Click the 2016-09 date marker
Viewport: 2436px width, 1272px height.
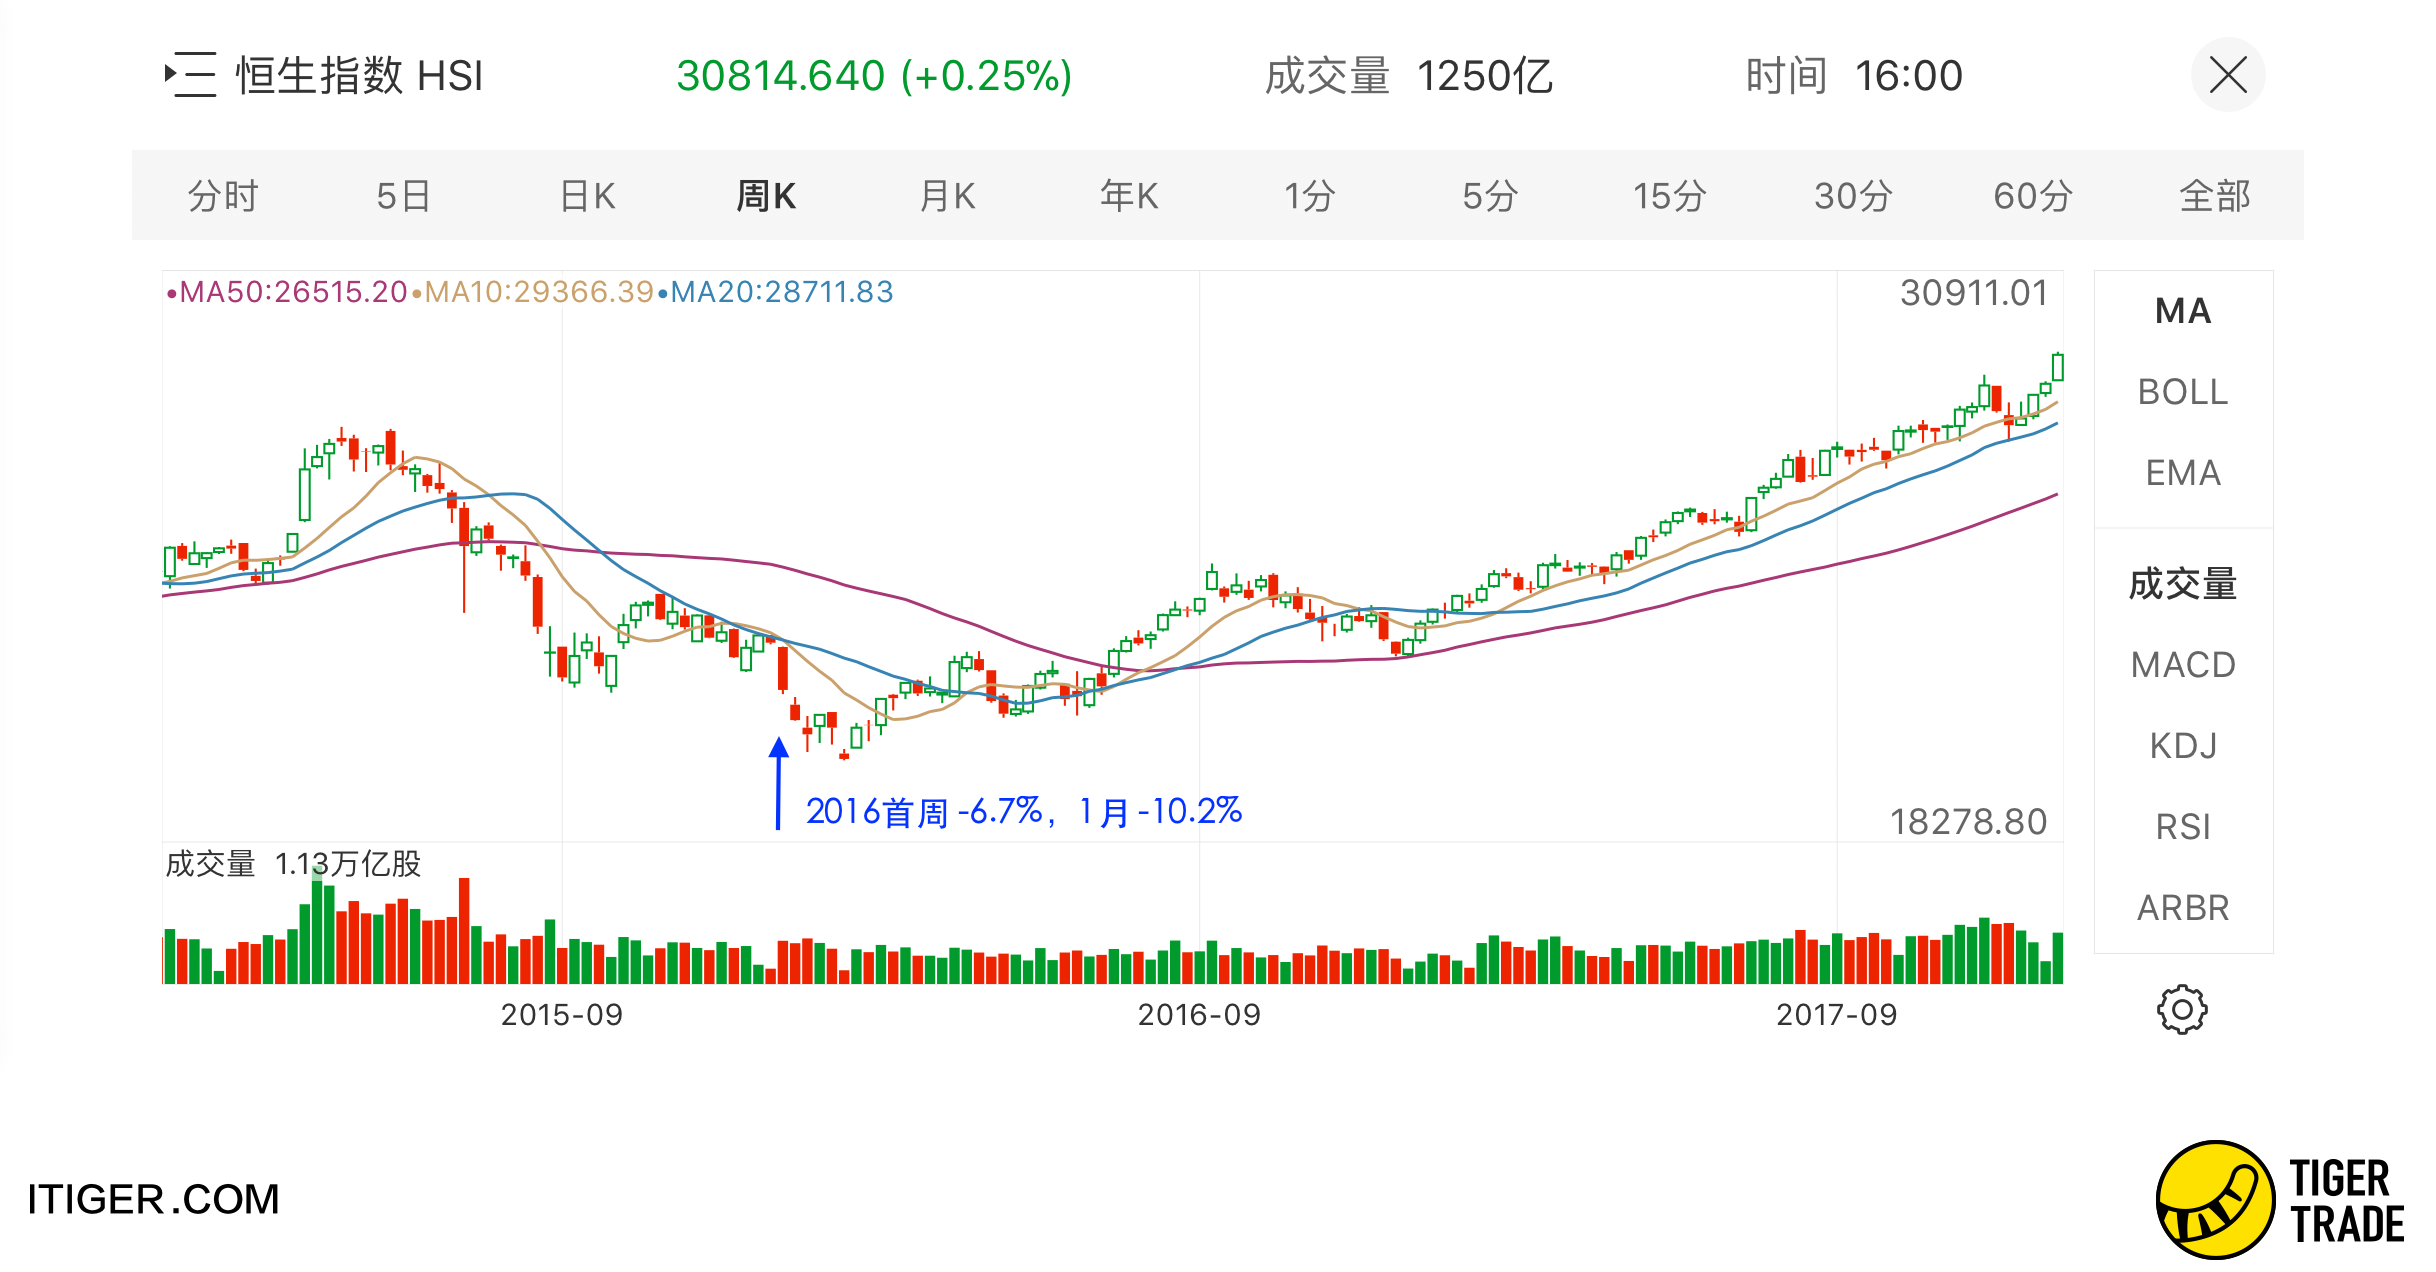point(1198,1015)
